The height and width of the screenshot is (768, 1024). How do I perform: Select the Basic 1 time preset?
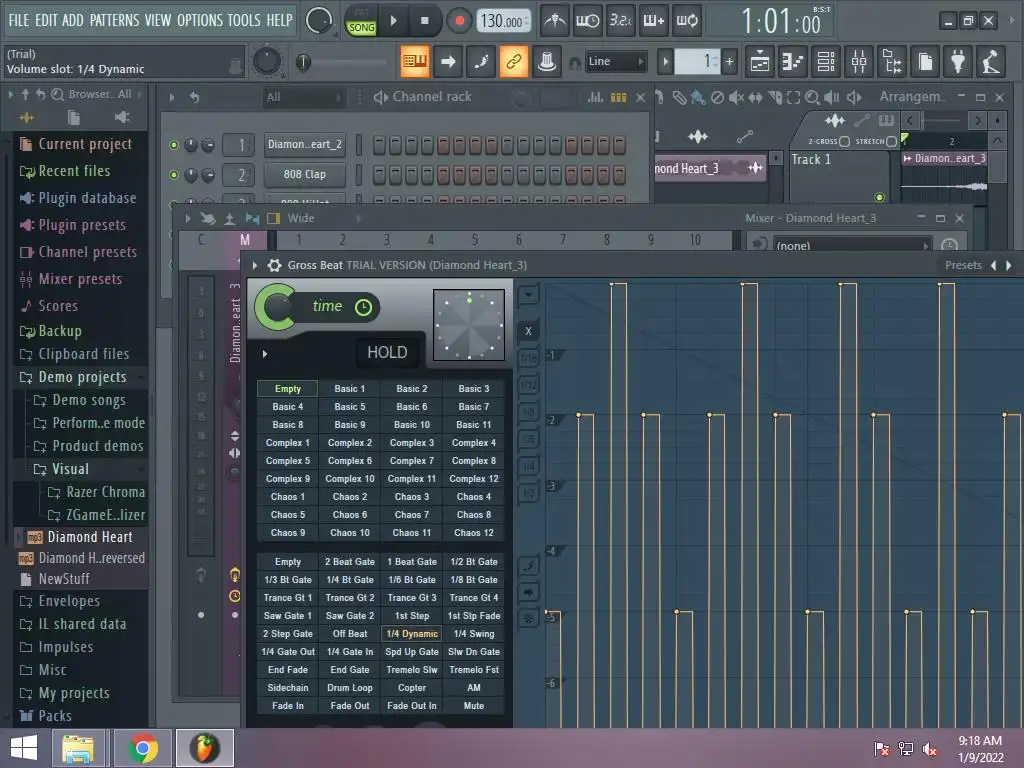[x=350, y=389]
